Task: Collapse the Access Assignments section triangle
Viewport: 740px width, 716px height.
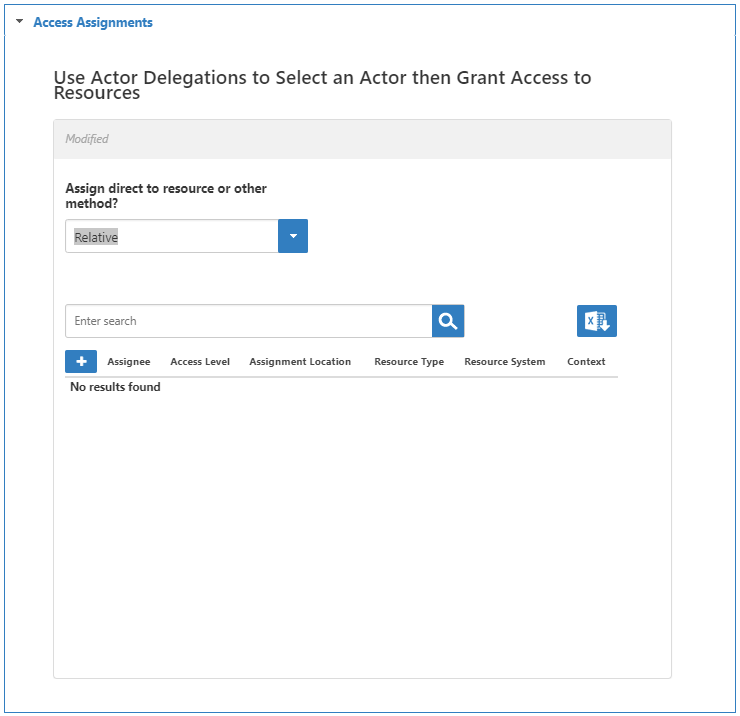Action: [x=19, y=21]
